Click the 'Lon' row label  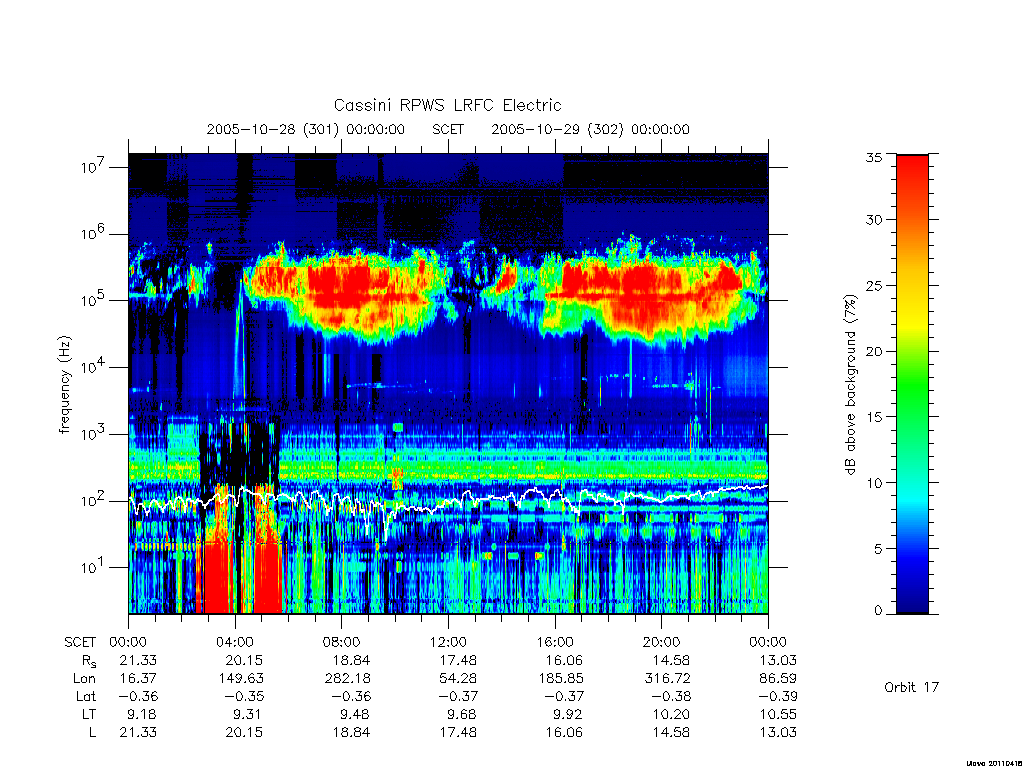(x=84, y=679)
